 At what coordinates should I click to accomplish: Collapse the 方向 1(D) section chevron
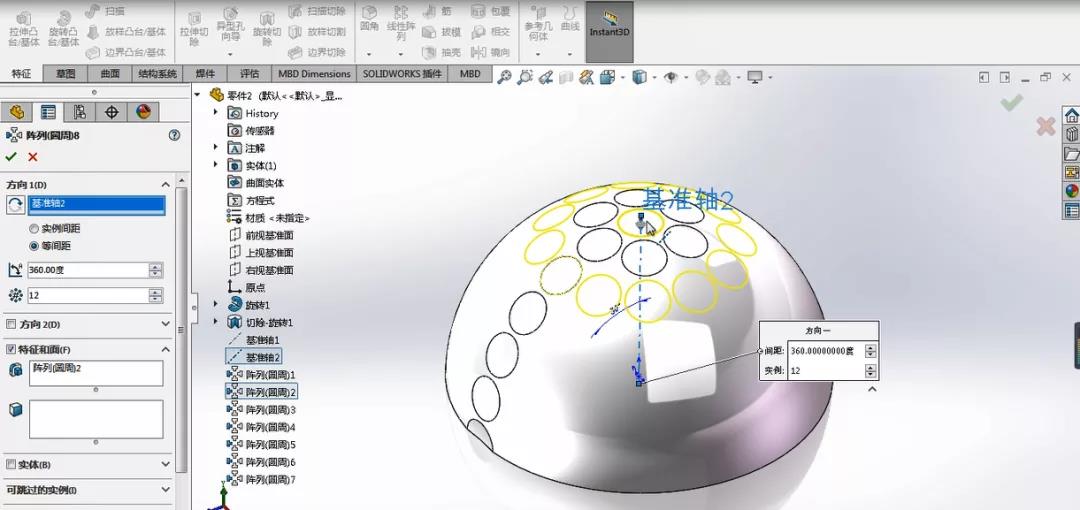(165, 185)
